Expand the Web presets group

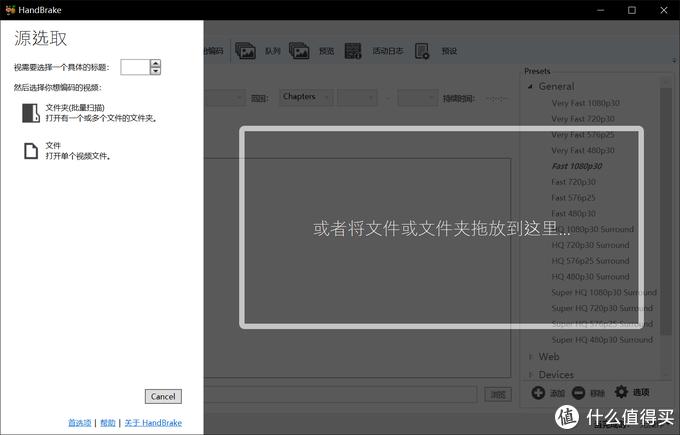530,357
